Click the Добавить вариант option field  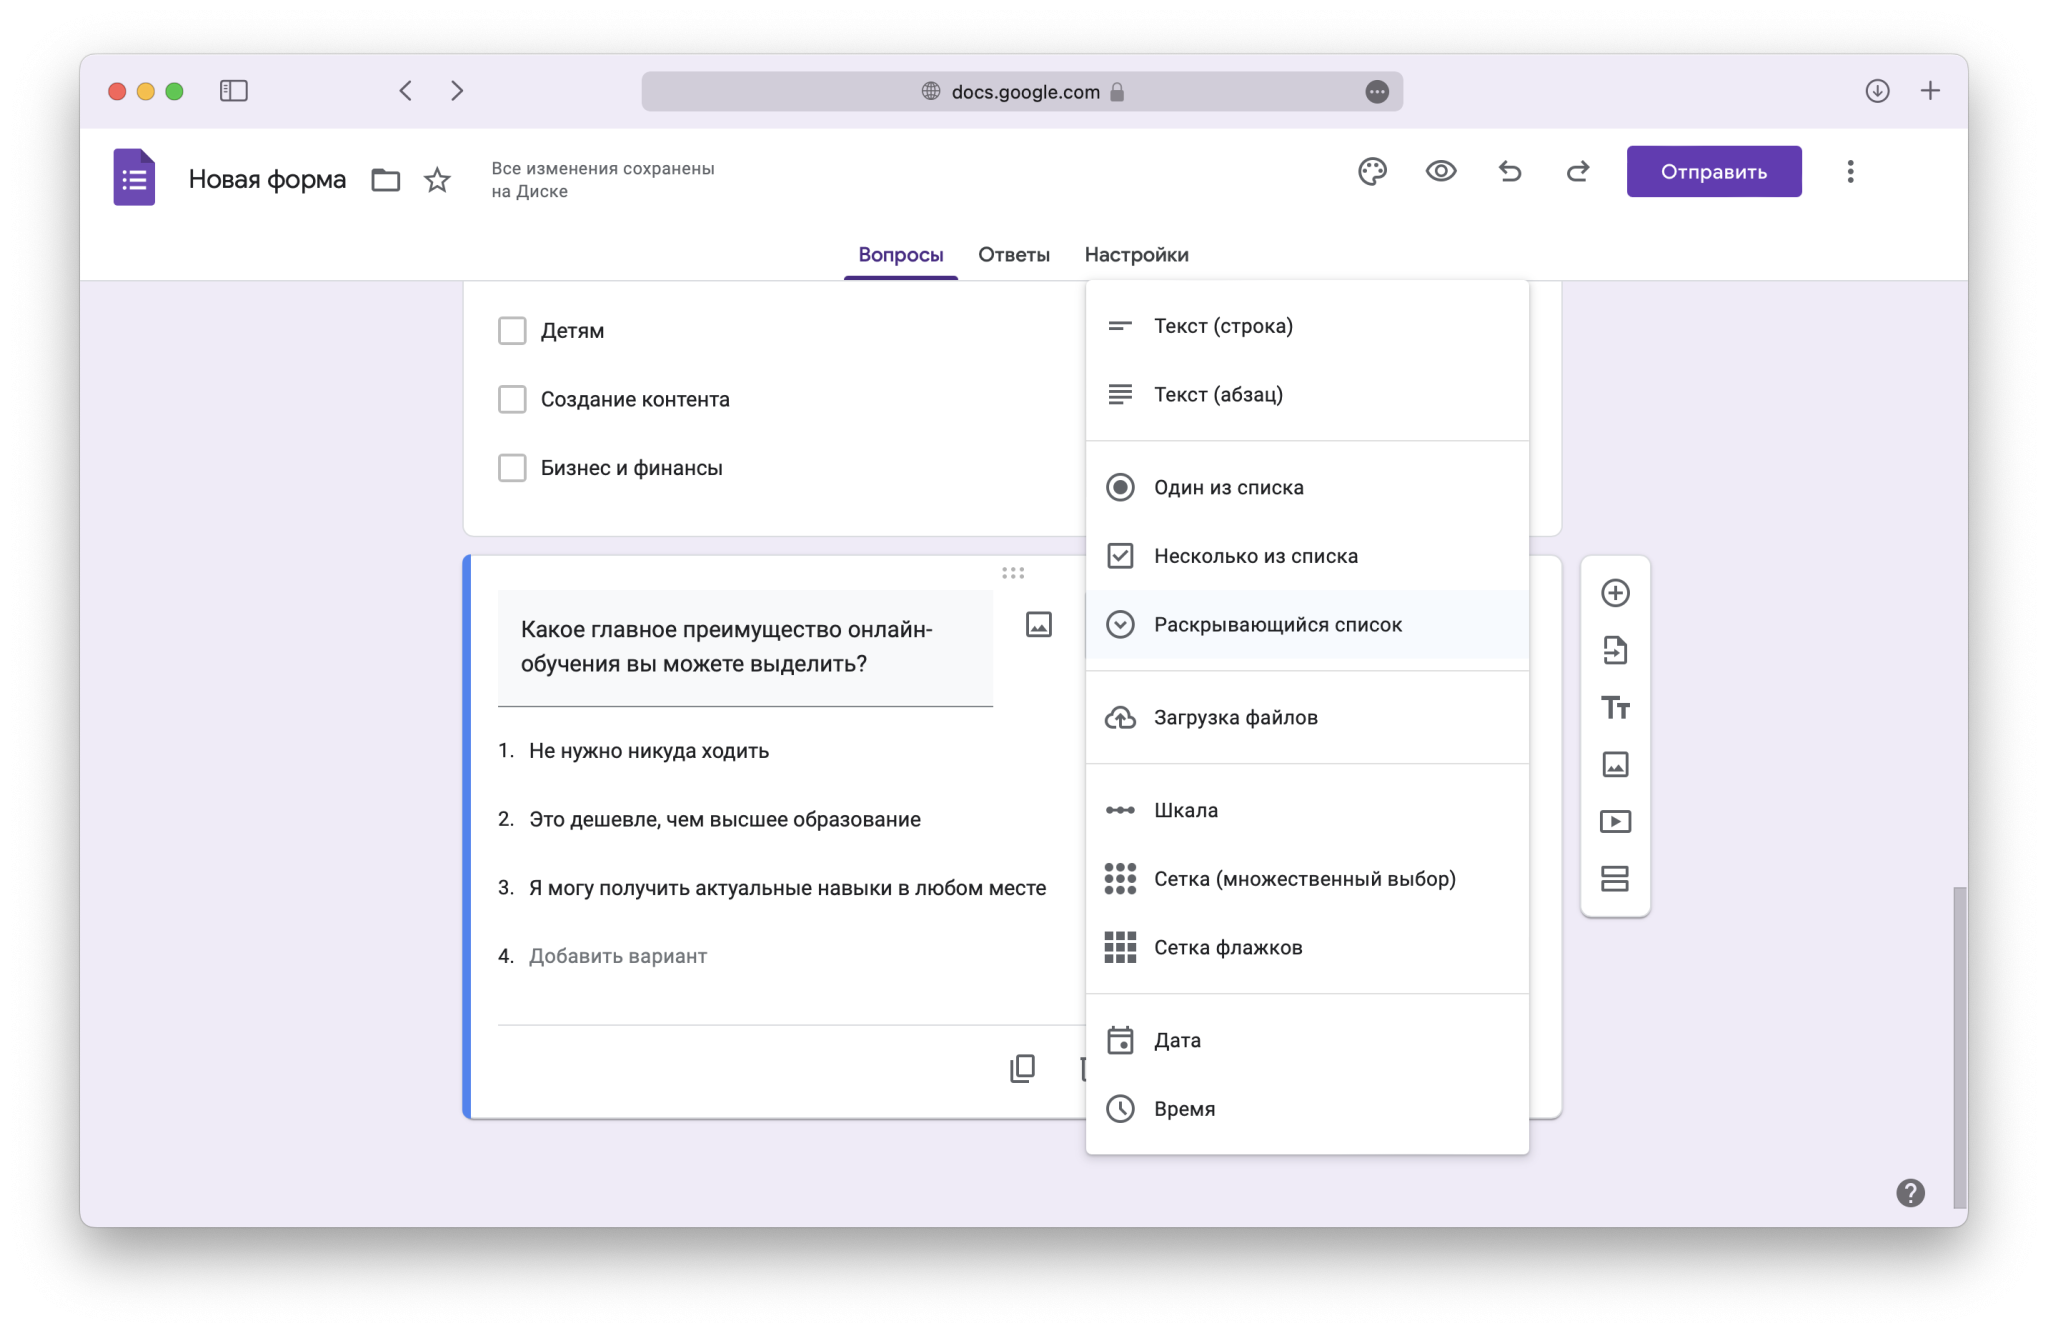click(x=617, y=957)
